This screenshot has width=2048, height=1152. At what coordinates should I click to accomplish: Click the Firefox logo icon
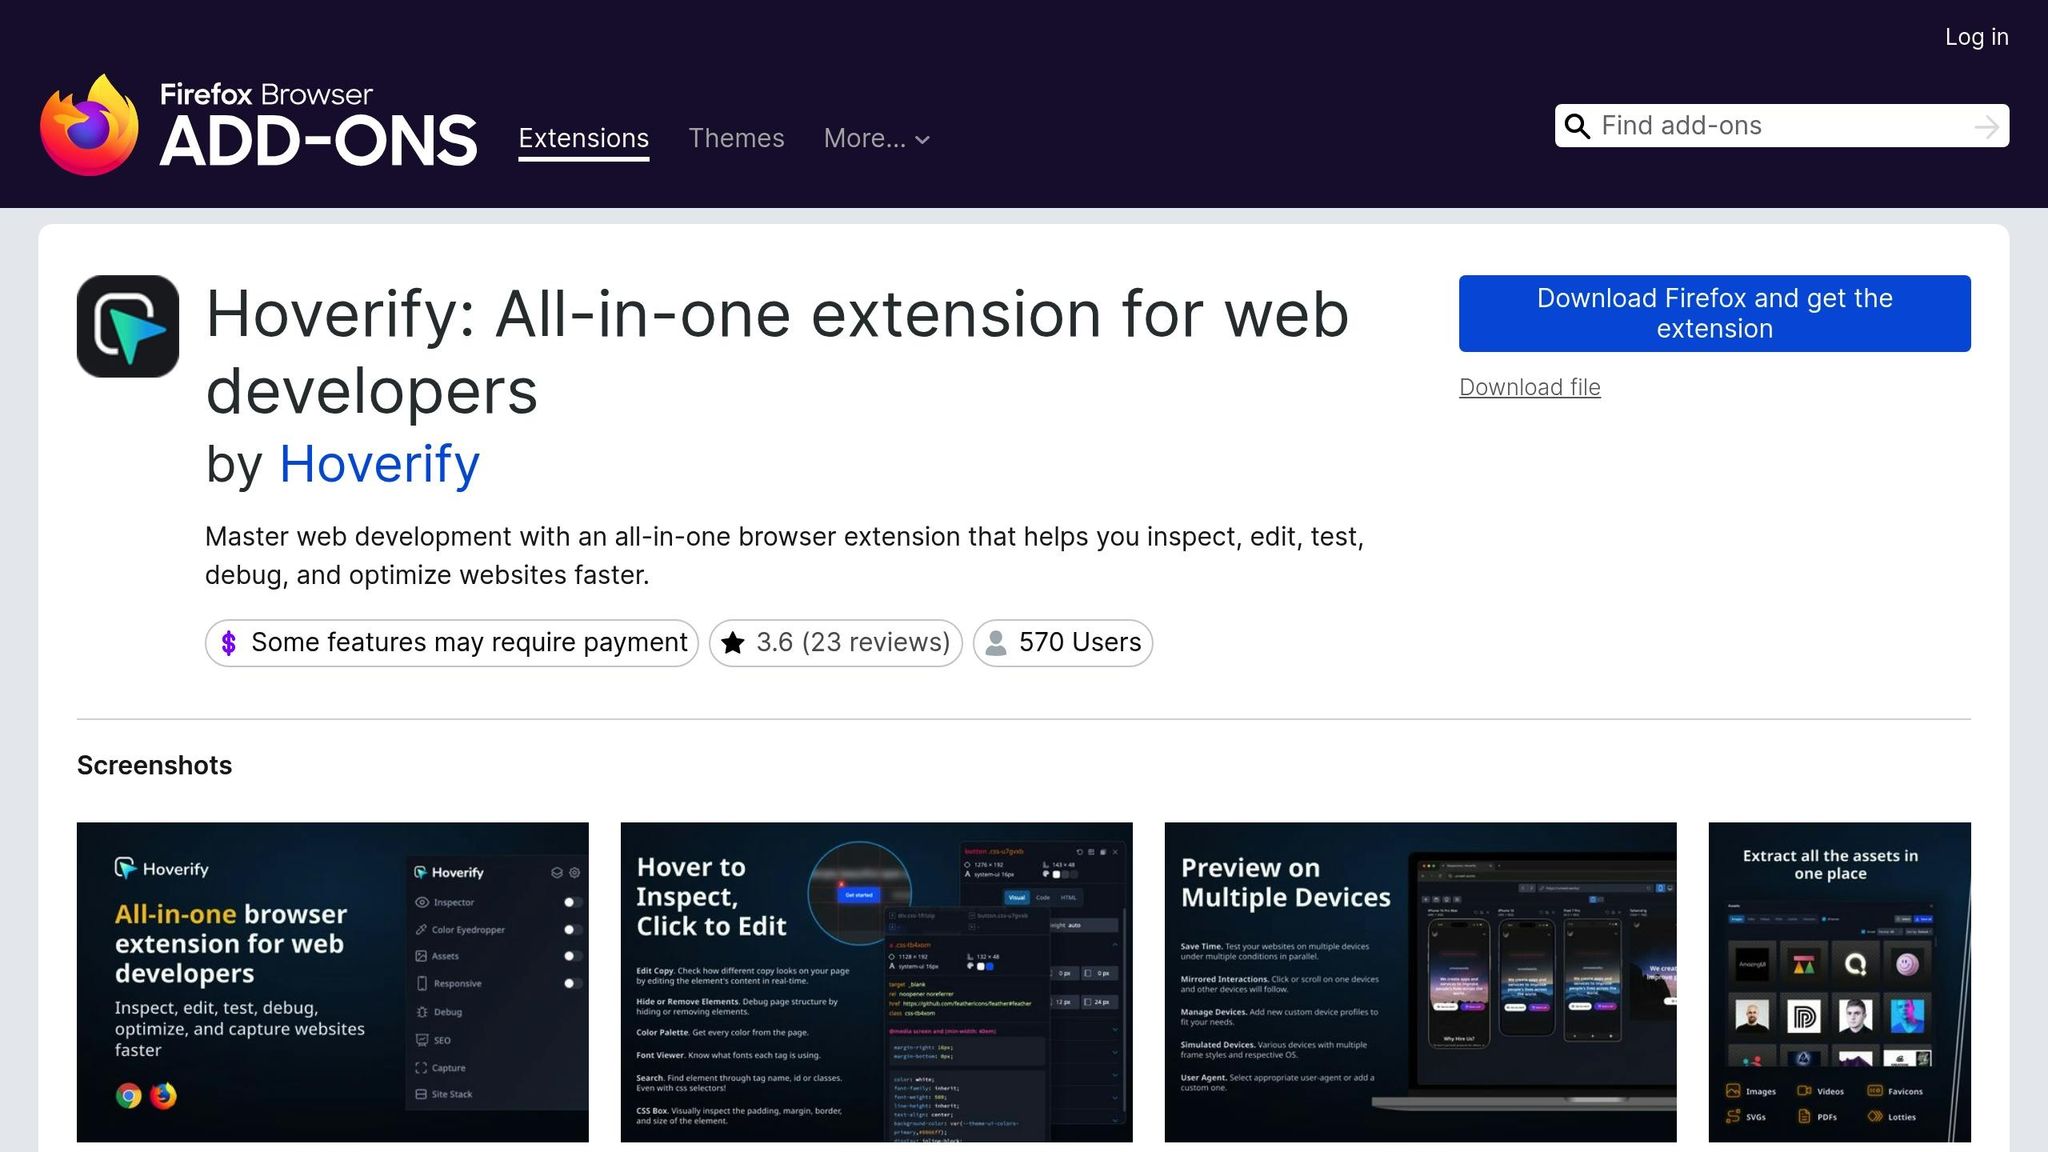click(89, 126)
